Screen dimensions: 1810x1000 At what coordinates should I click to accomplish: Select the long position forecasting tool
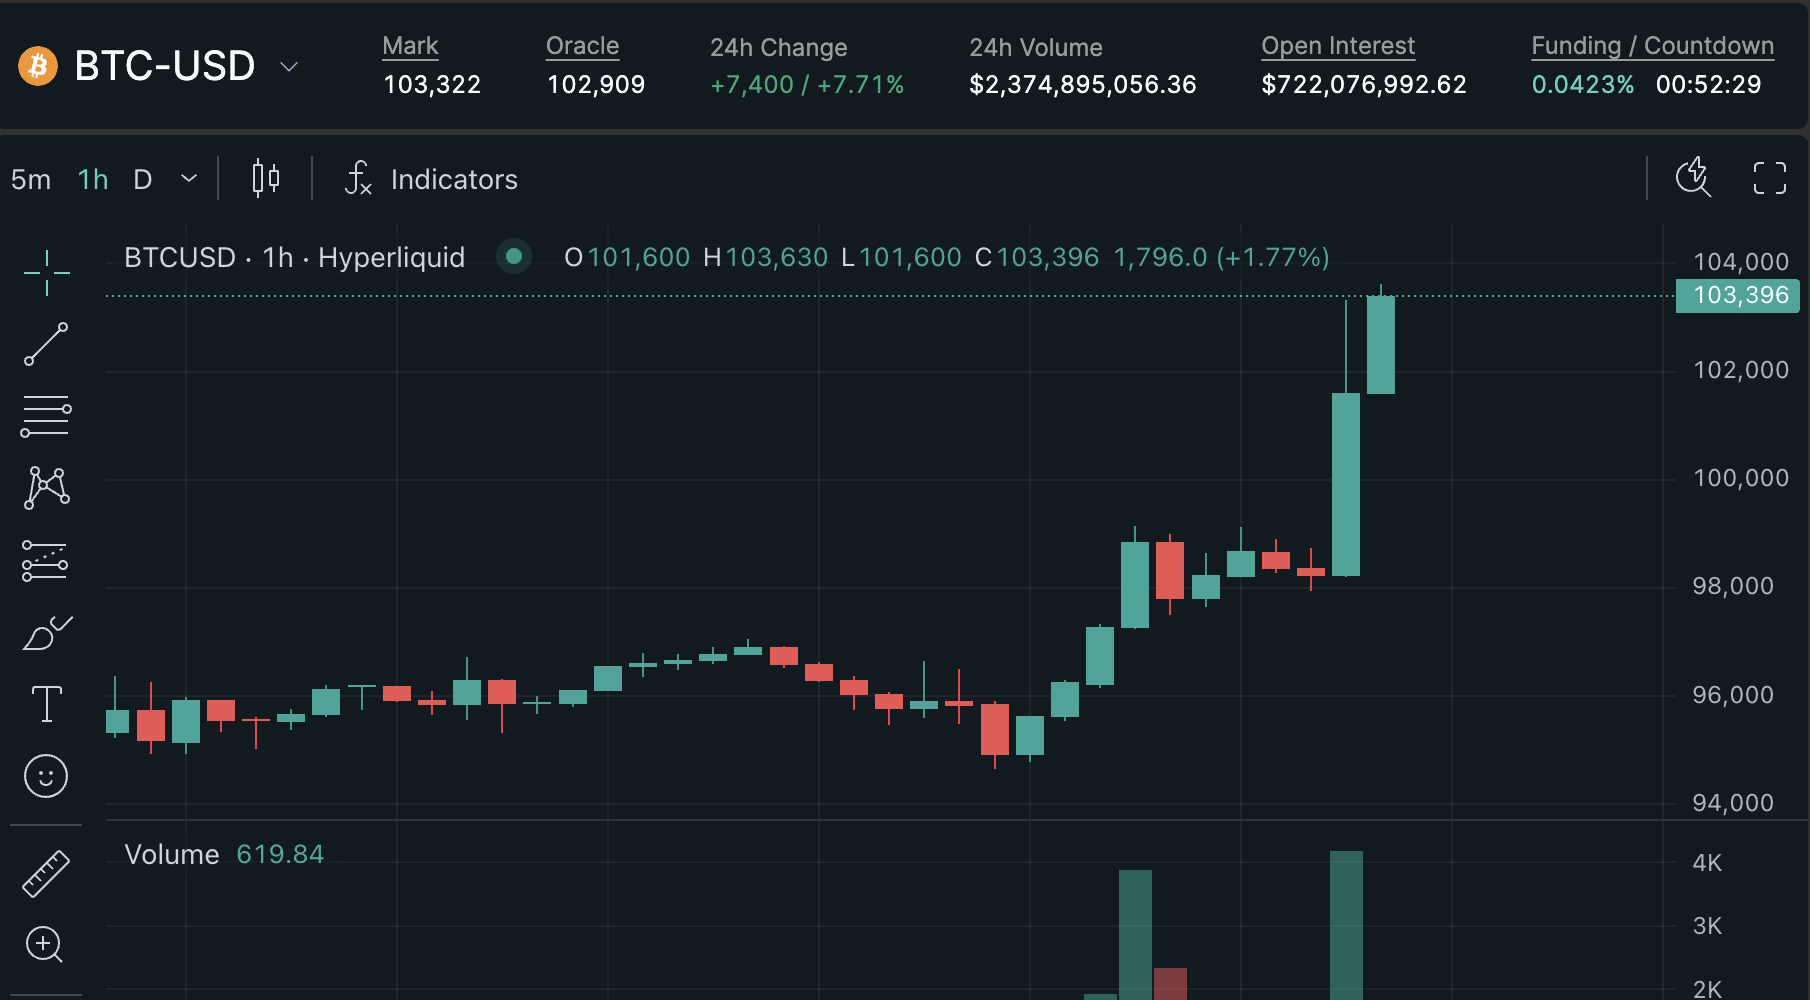click(x=45, y=561)
